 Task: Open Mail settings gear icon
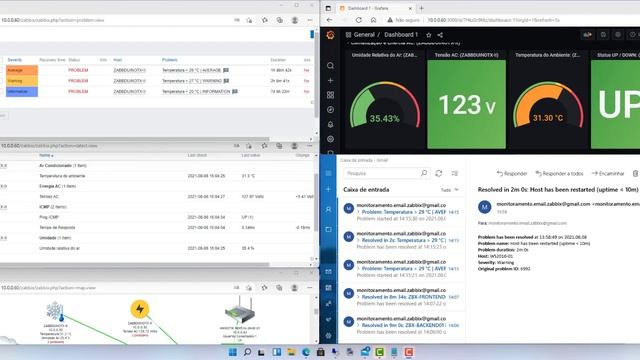tap(328, 336)
